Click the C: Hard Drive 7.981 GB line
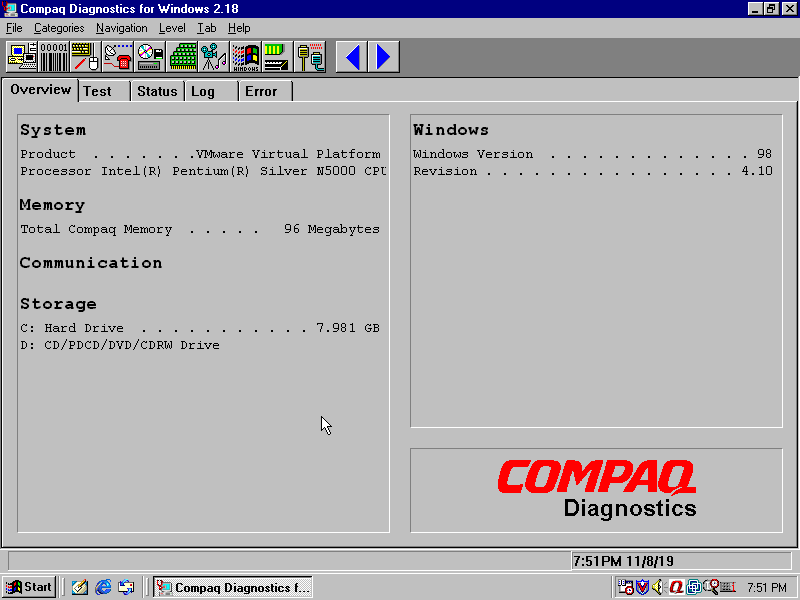 pos(200,328)
